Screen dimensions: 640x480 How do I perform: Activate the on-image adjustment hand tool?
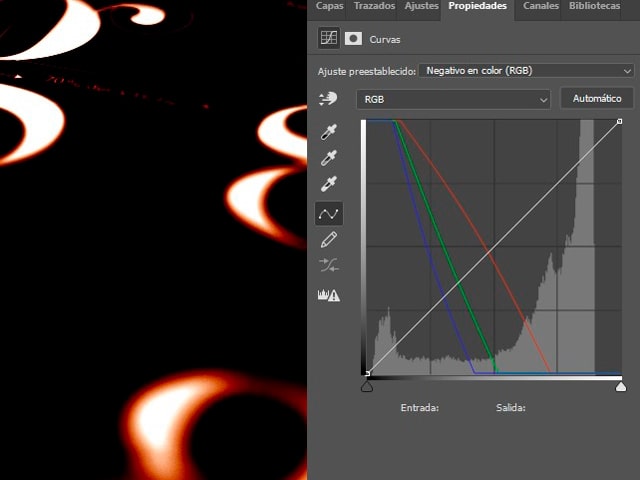328,99
